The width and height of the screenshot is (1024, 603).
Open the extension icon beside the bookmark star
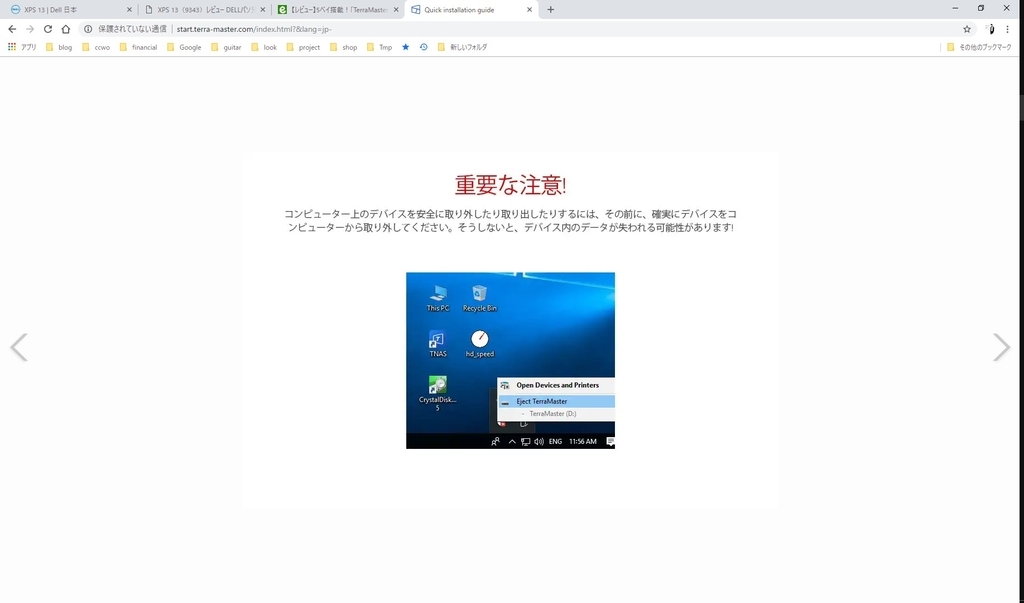pos(991,29)
